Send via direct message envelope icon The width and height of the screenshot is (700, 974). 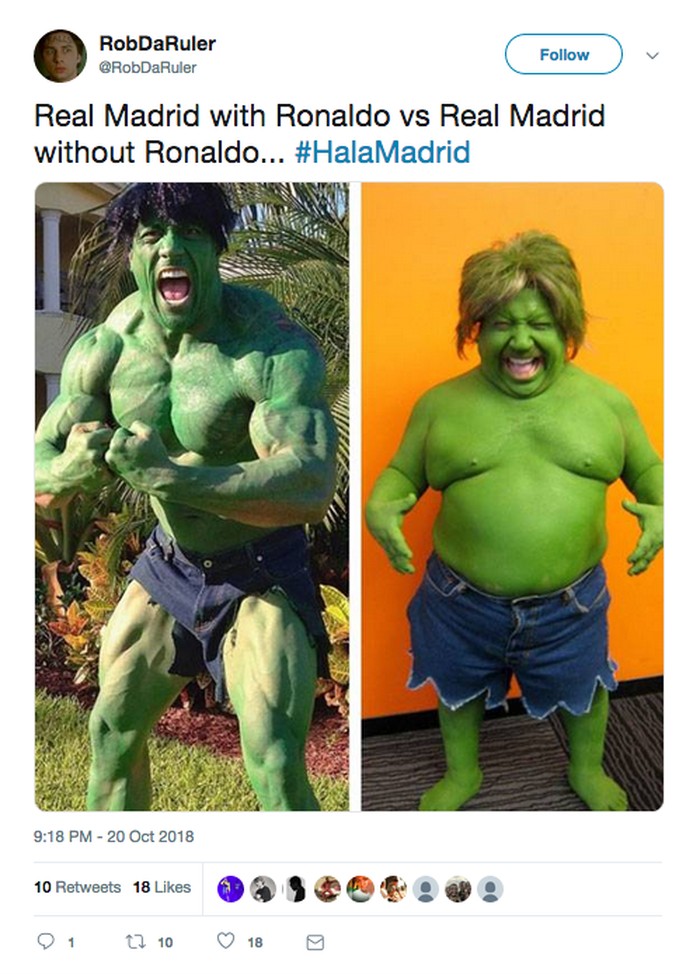point(316,942)
